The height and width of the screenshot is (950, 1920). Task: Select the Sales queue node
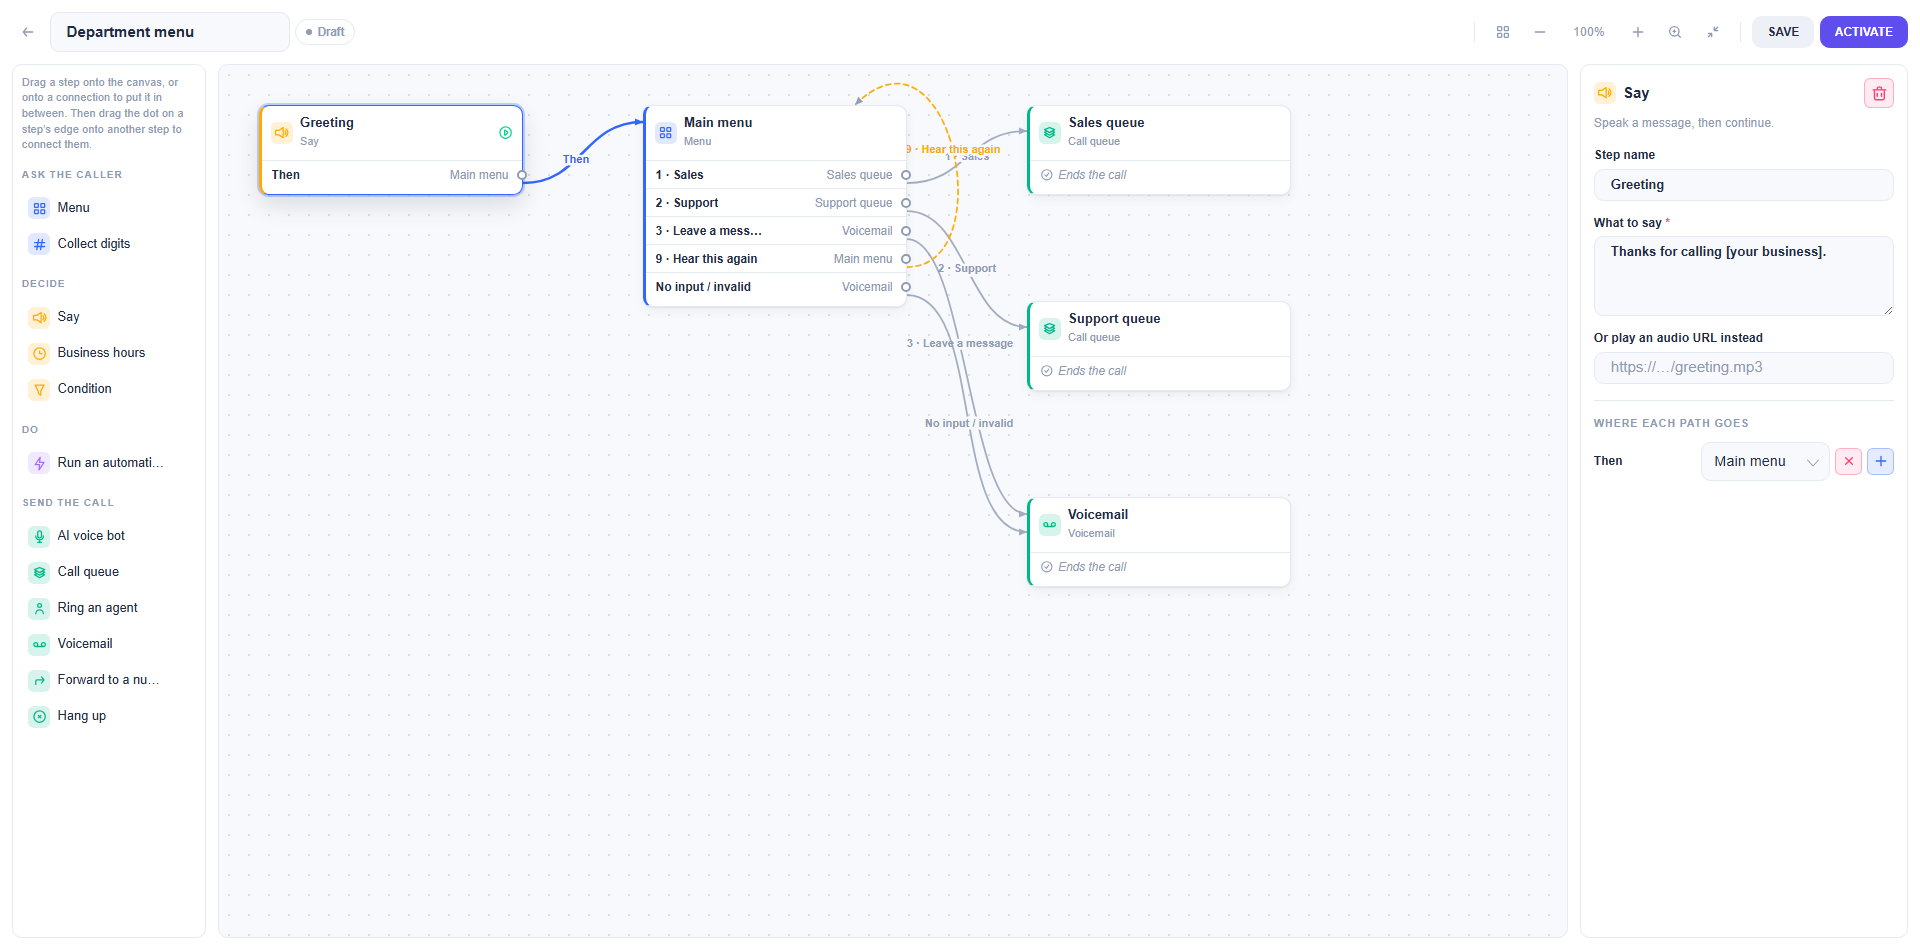pos(1159,150)
